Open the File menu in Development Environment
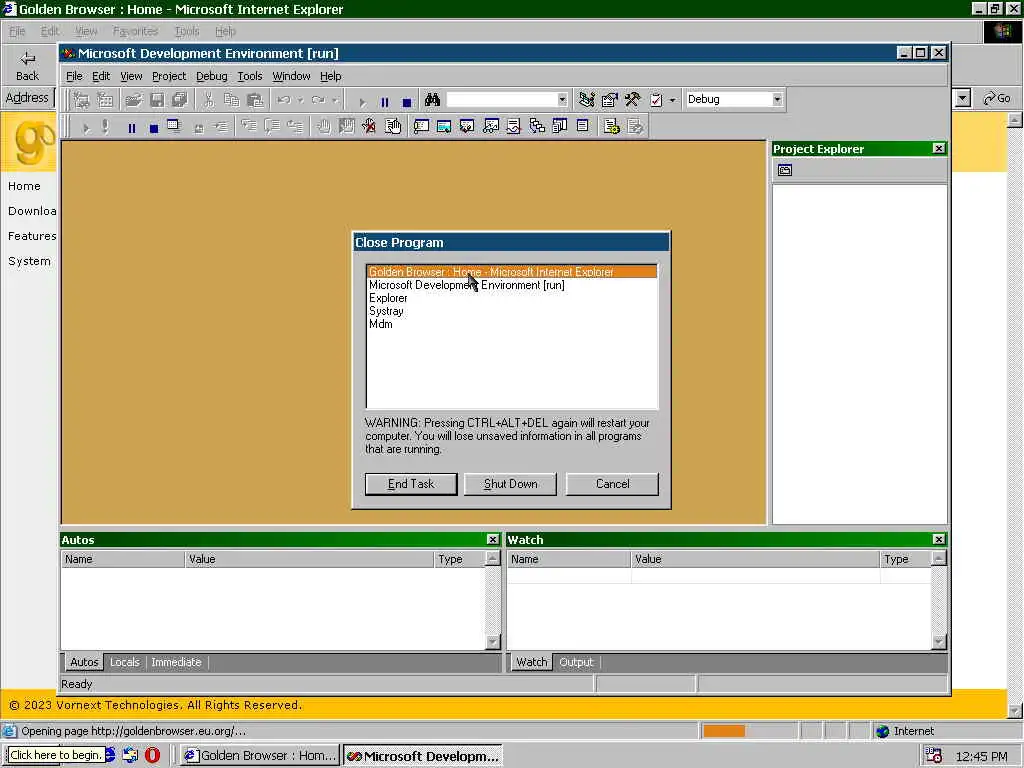Image resolution: width=1024 pixels, height=768 pixels. pos(74,76)
